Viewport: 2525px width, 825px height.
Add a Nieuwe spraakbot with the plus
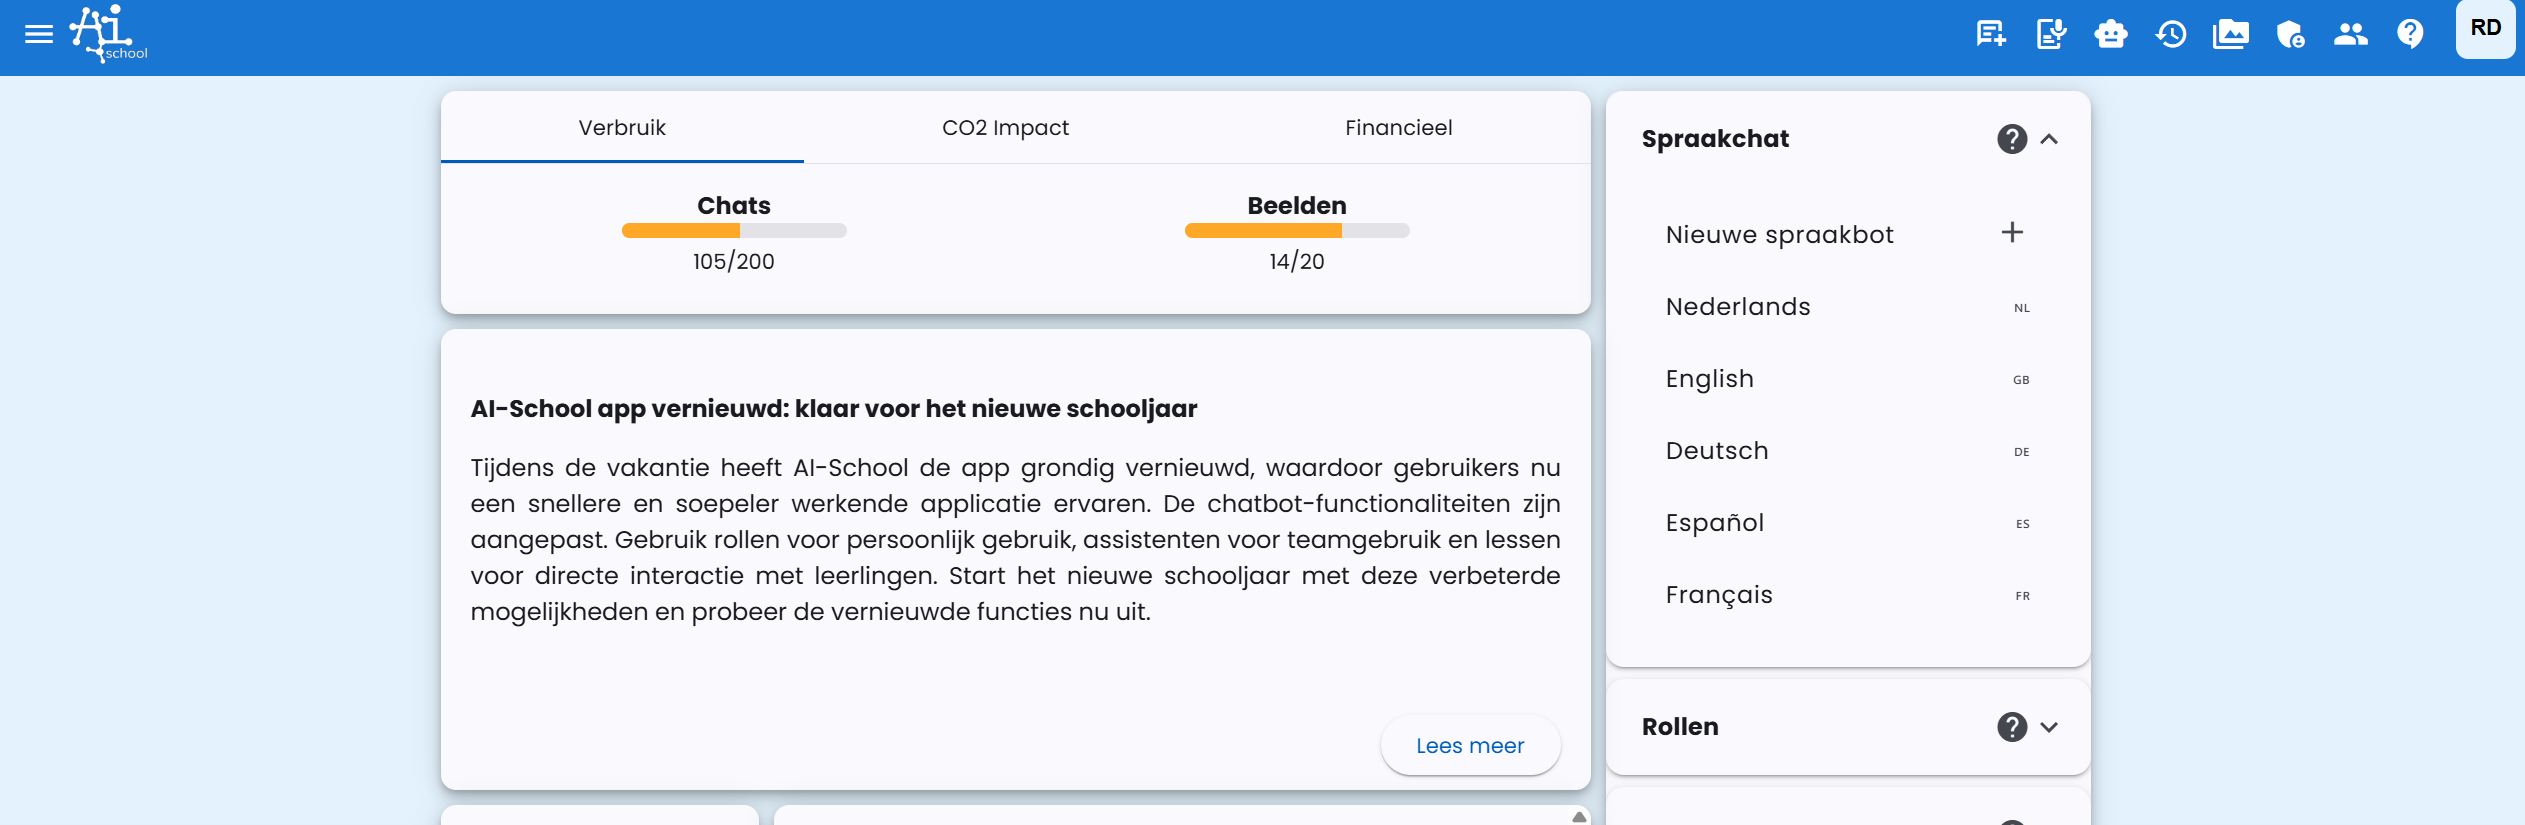[x=2012, y=232]
